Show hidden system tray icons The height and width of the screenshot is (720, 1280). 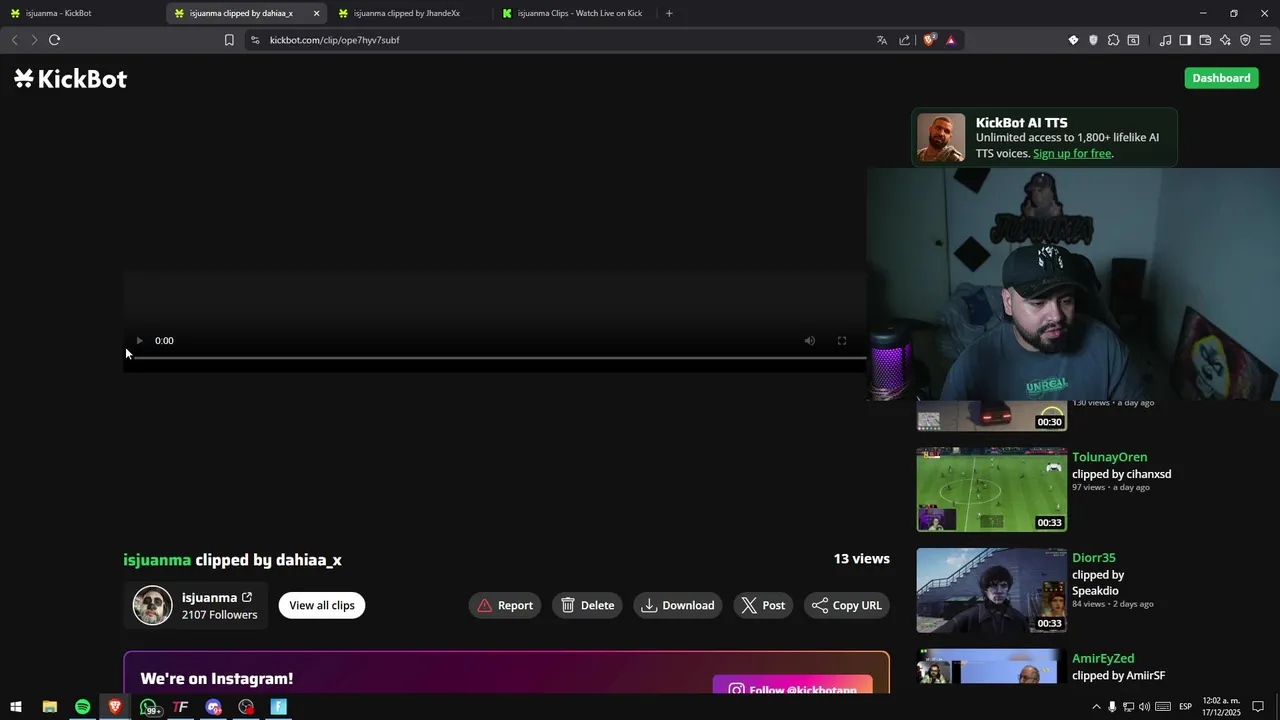(x=1096, y=707)
